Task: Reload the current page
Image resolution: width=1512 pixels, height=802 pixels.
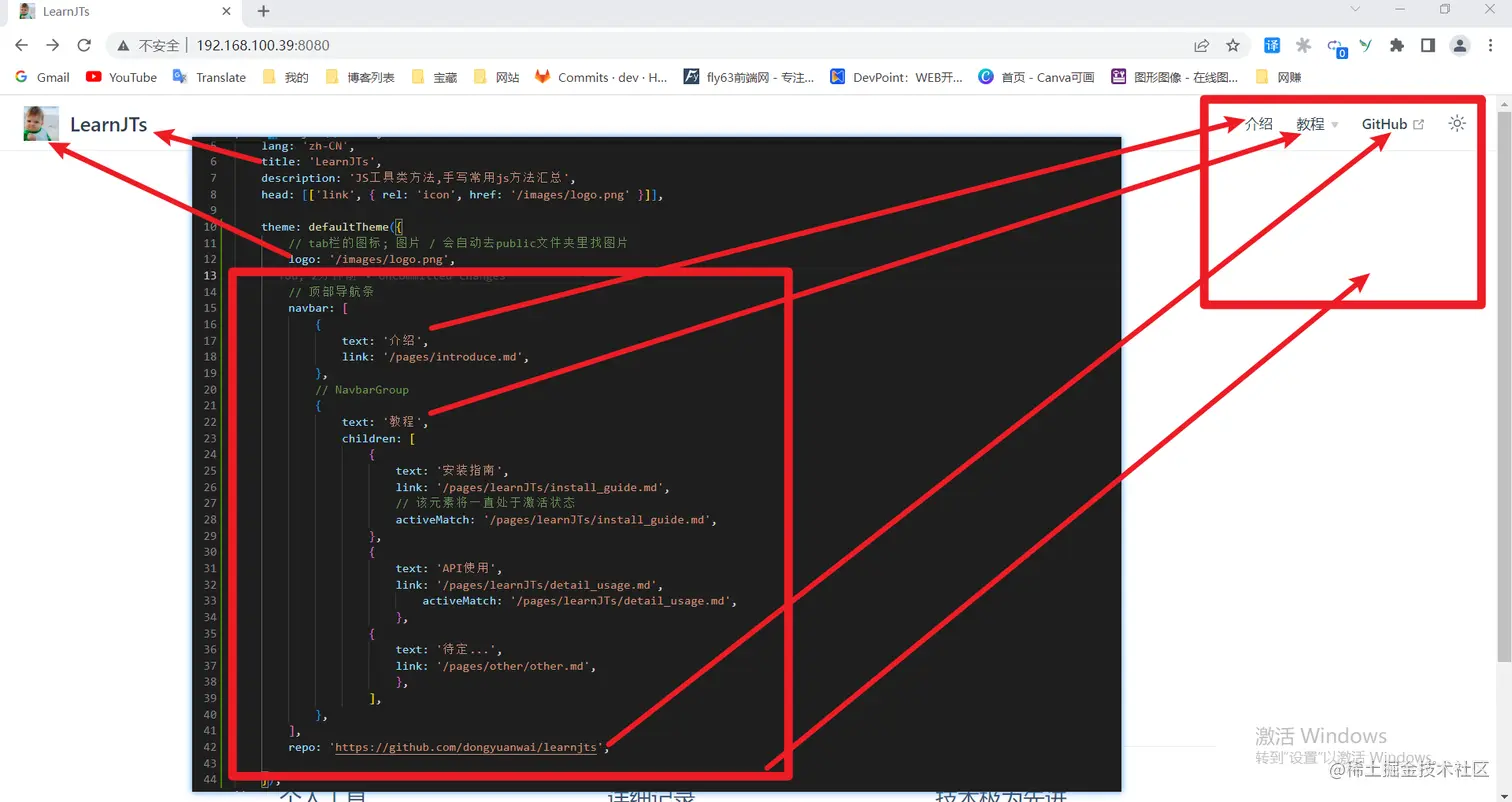Action: pyautogui.click(x=85, y=45)
